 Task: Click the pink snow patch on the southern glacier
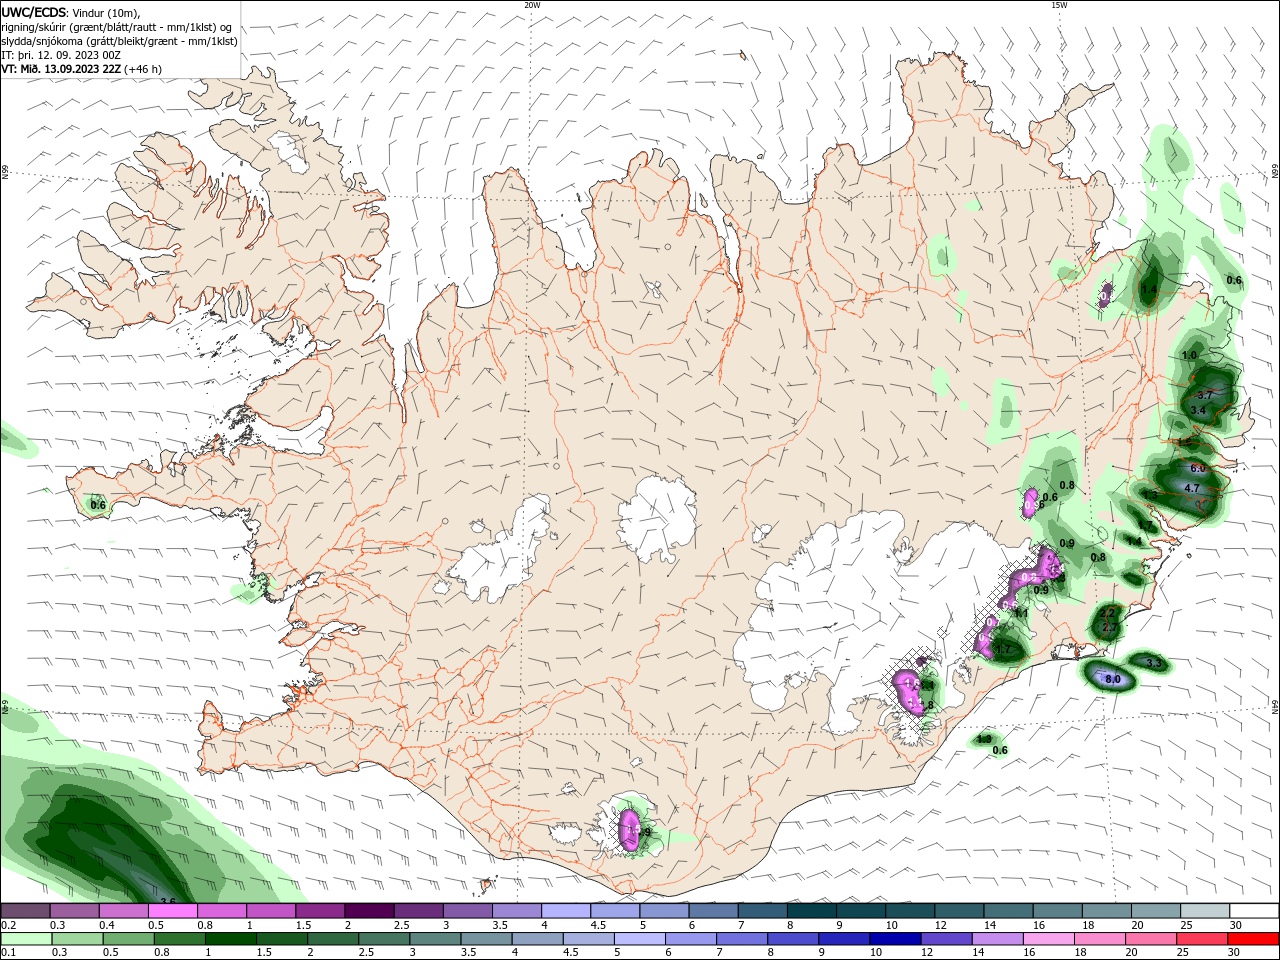click(630, 830)
